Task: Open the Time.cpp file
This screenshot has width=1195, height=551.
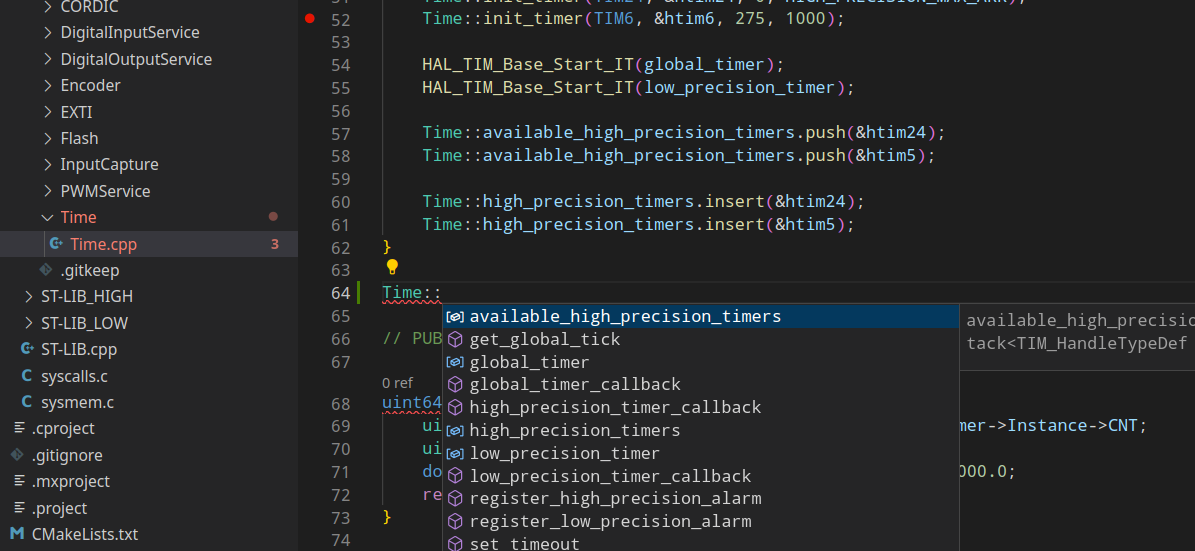Action: [149, 244]
